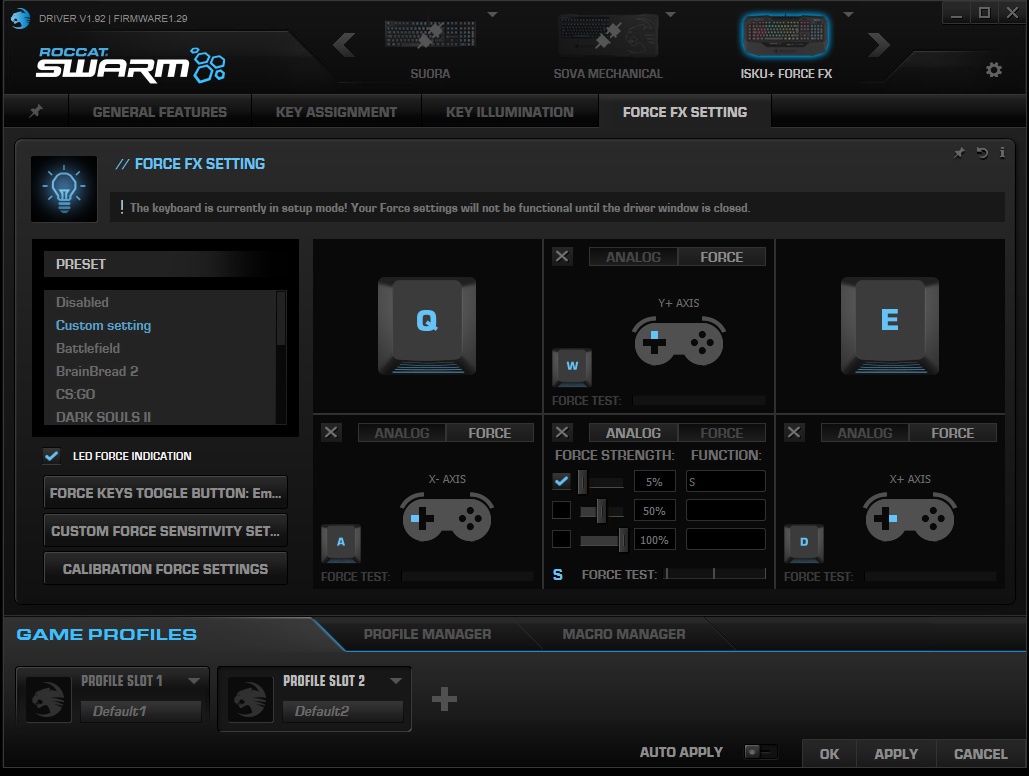The image size is (1029, 776).
Task: Click the function field containing S
Action: 725,481
